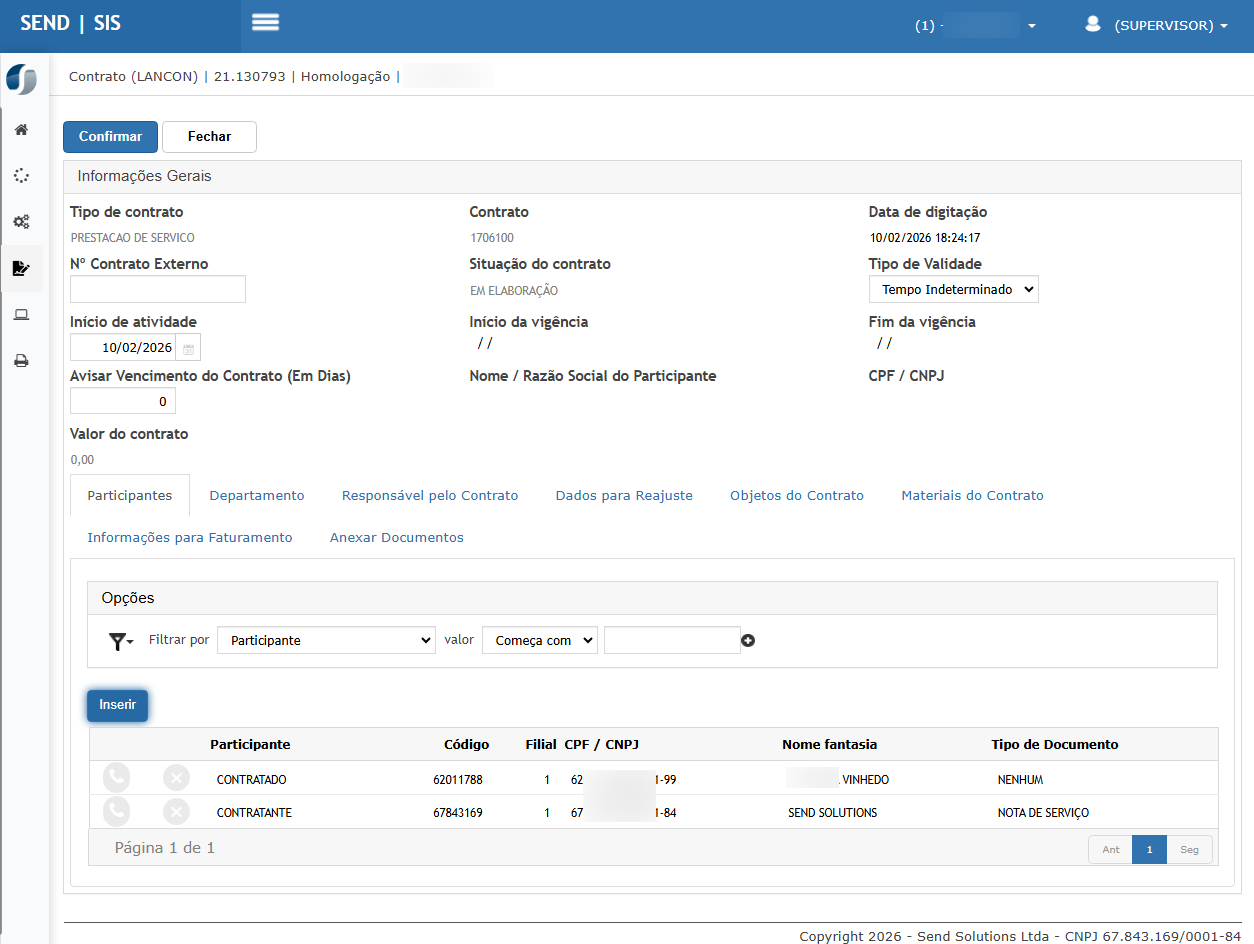
Task: Click Inserir to add a participant
Action: click(118, 705)
